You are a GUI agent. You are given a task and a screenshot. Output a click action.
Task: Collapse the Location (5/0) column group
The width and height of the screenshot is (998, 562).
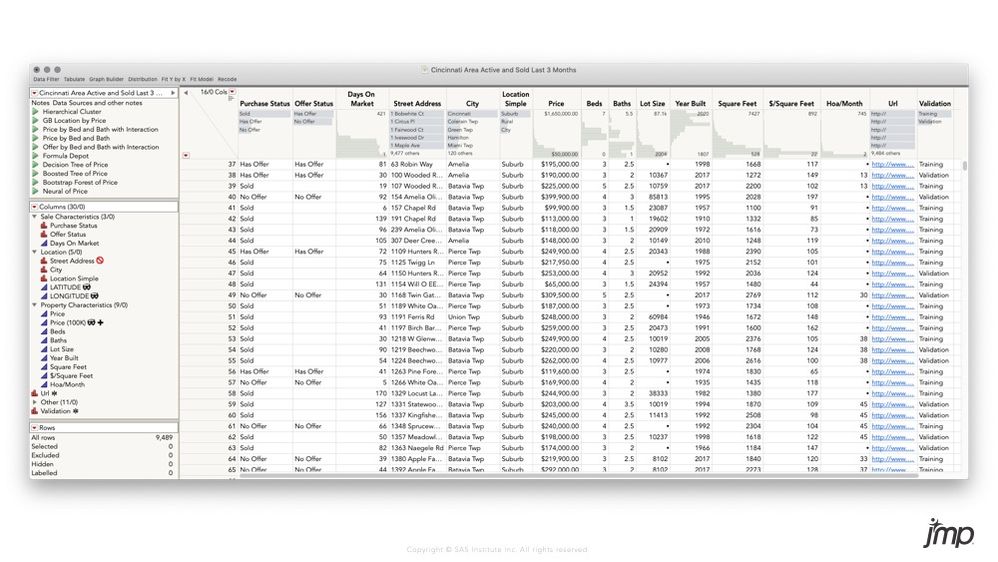click(34, 252)
